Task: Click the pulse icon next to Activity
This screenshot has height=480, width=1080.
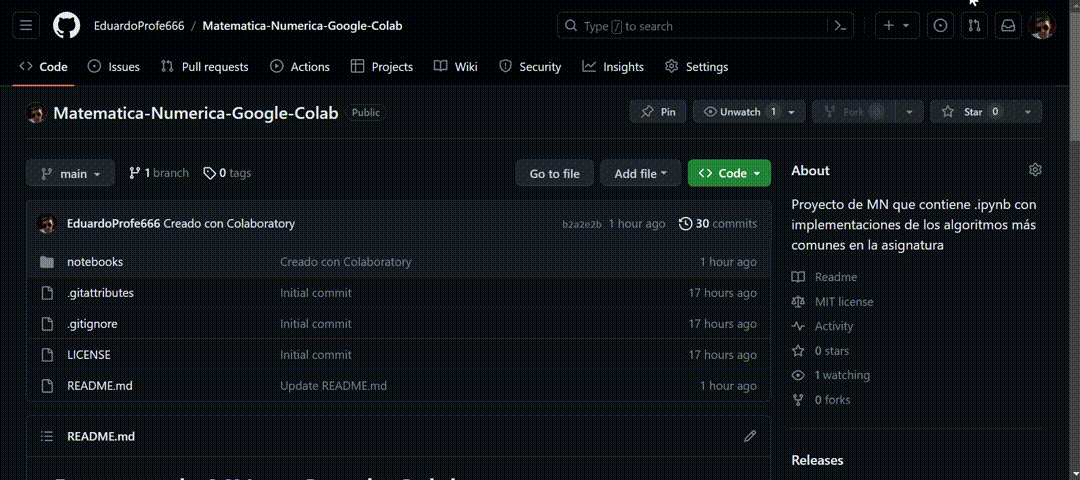Action: tap(798, 326)
